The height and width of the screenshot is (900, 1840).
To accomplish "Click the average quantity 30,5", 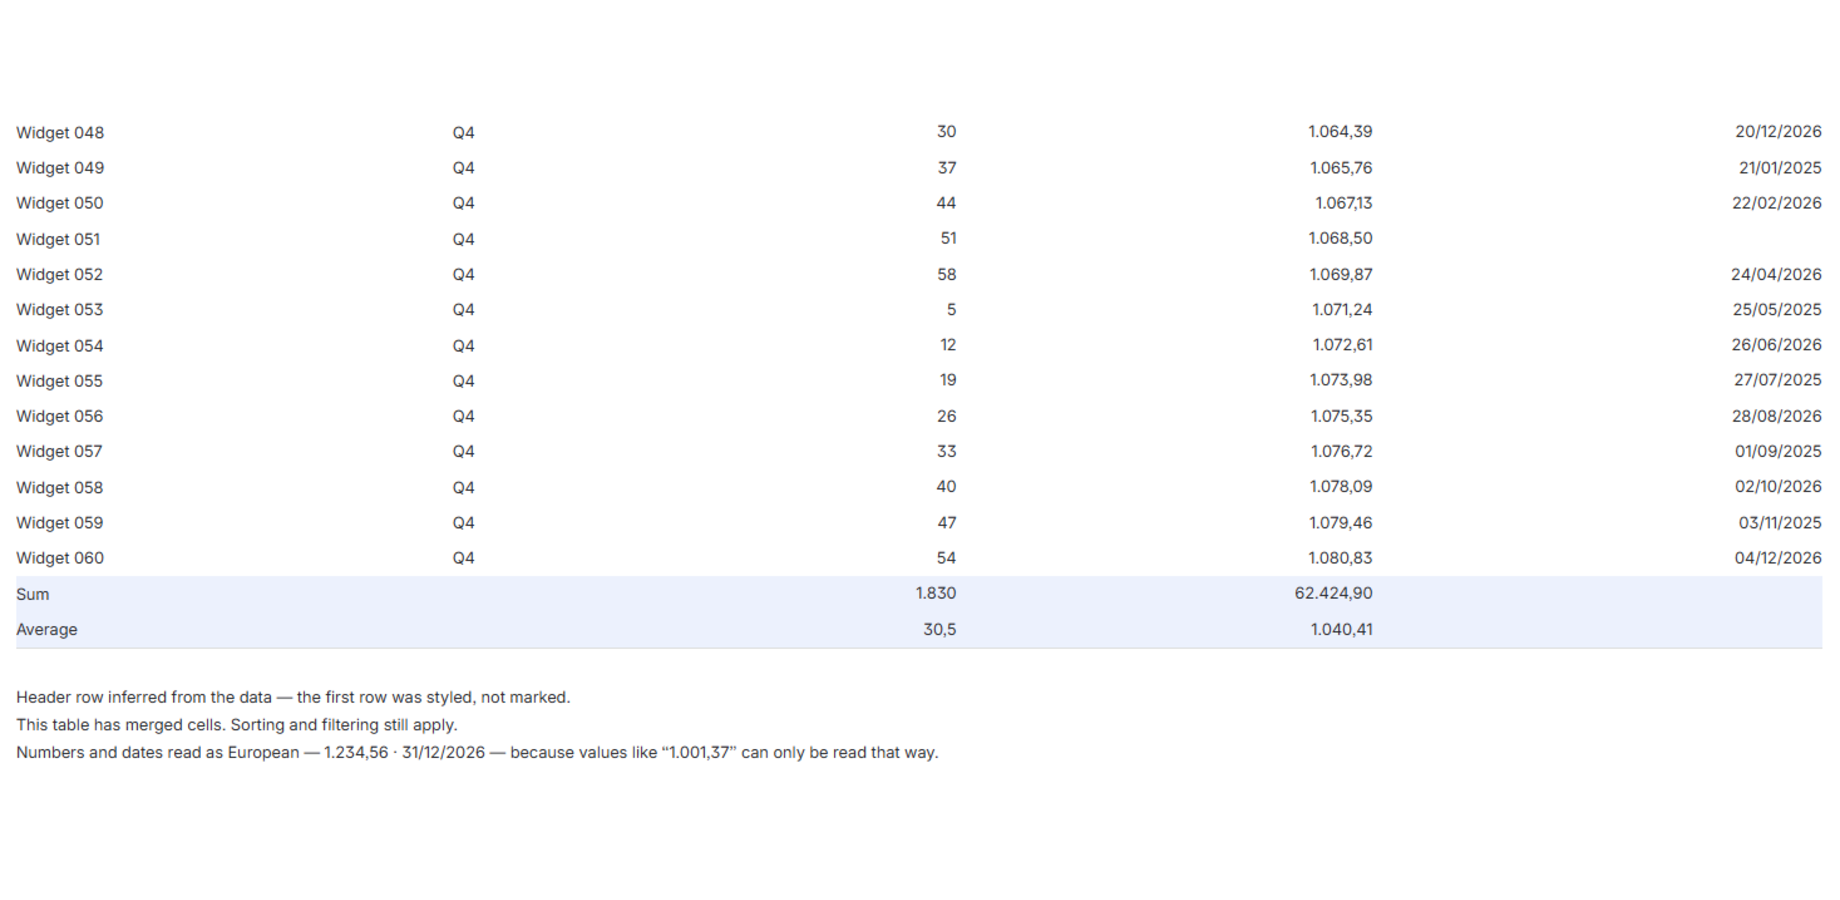I will pos(939,629).
